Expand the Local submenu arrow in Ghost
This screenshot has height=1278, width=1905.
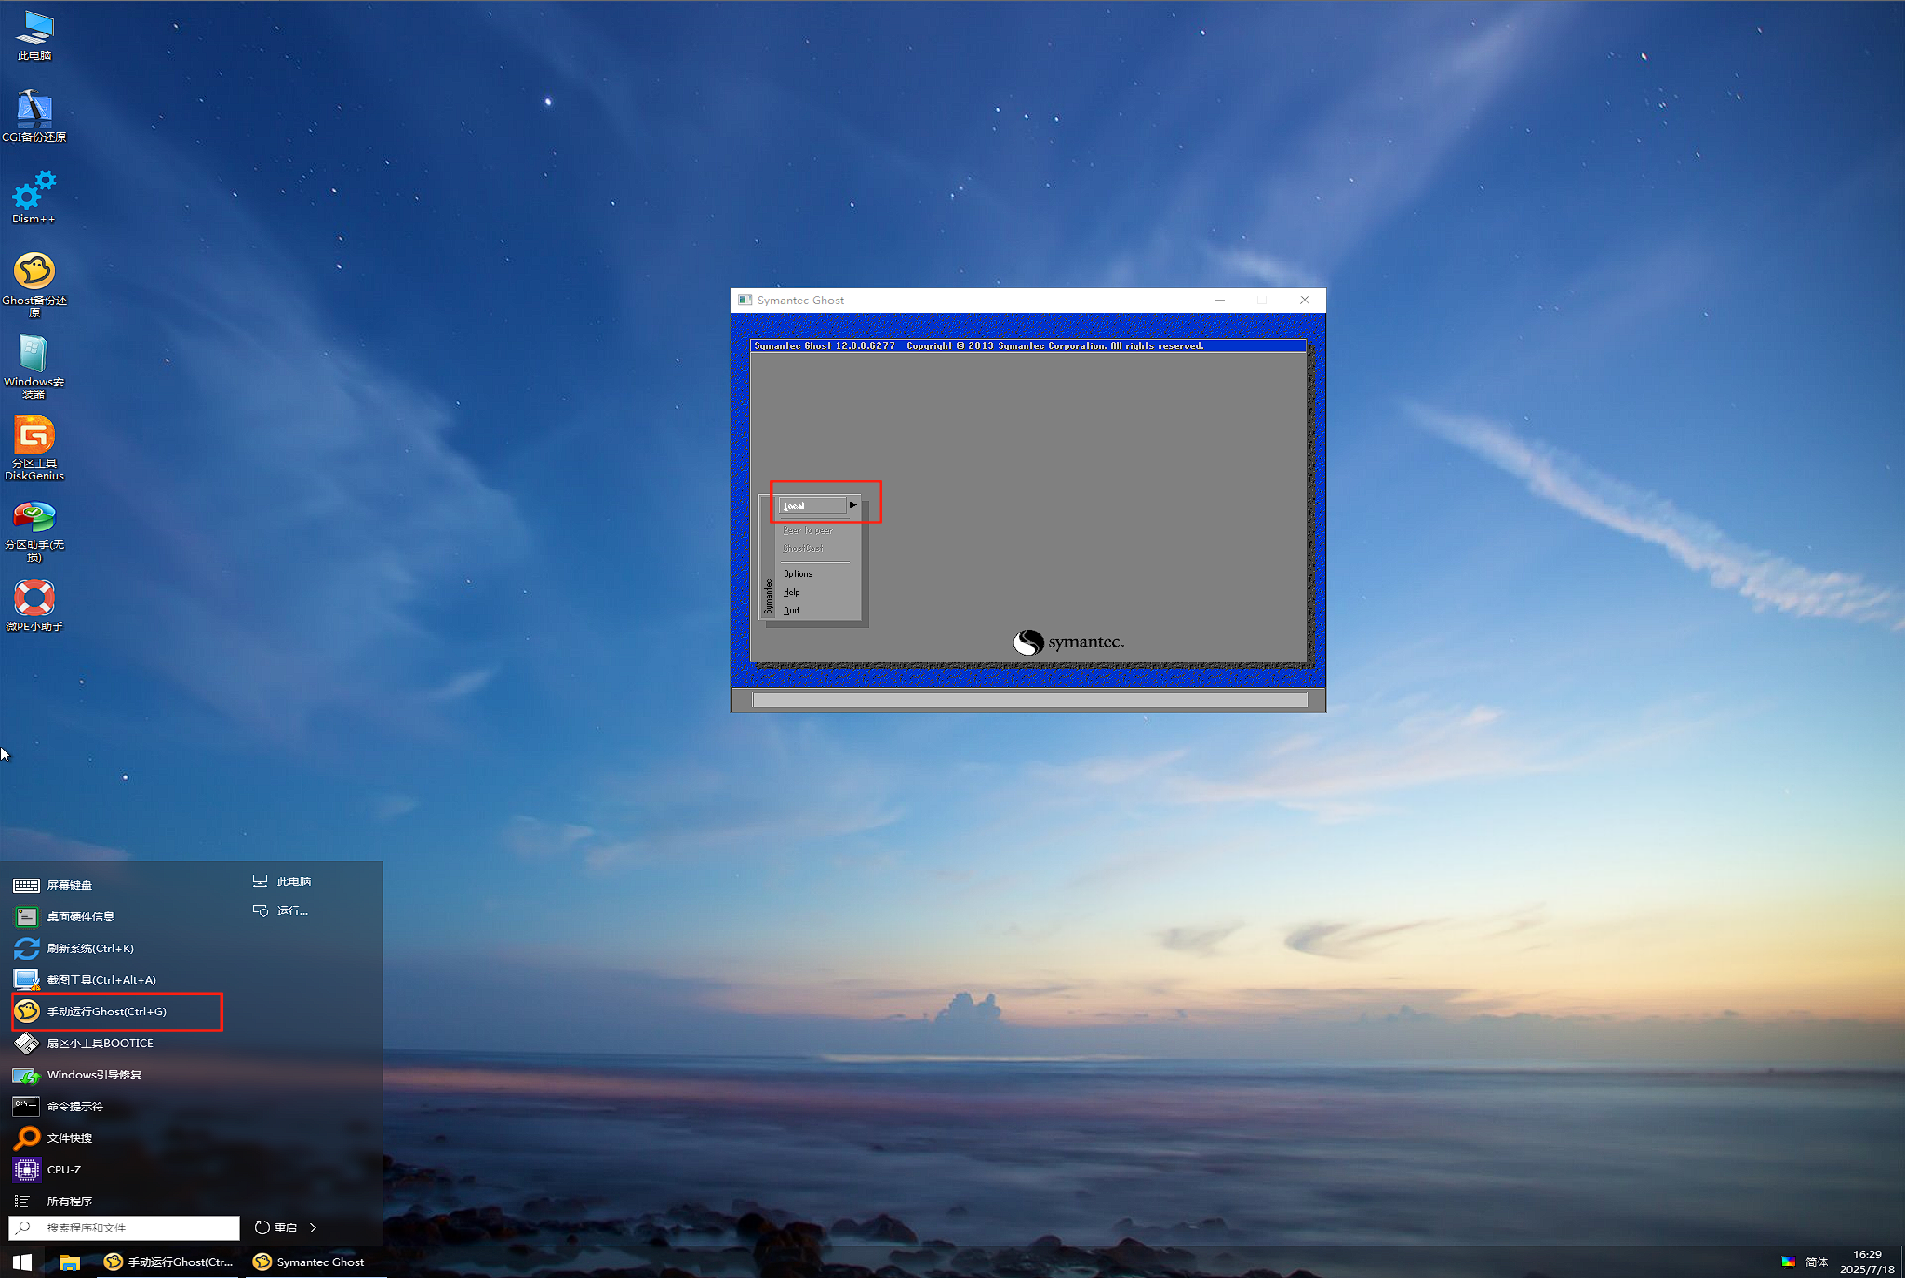pyautogui.click(x=853, y=505)
